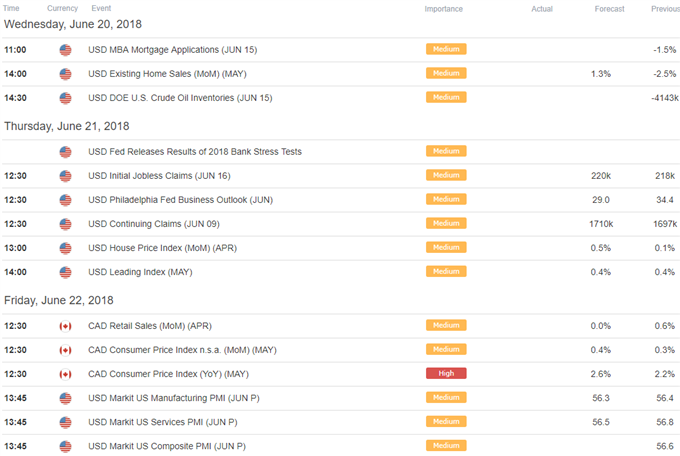The width and height of the screenshot is (680, 456).
Task: Click the US flag beside Leading Index
Action: pos(65,272)
